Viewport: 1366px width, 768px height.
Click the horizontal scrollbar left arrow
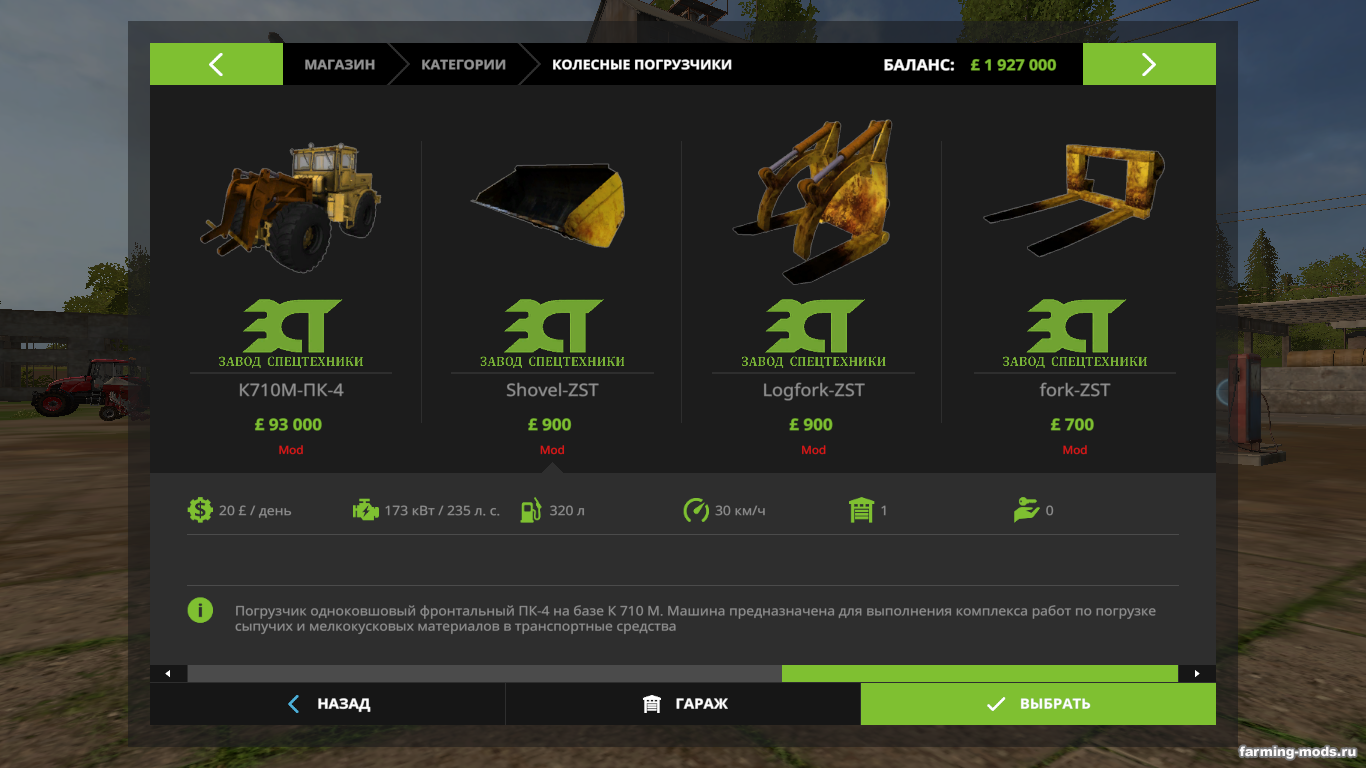point(168,674)
